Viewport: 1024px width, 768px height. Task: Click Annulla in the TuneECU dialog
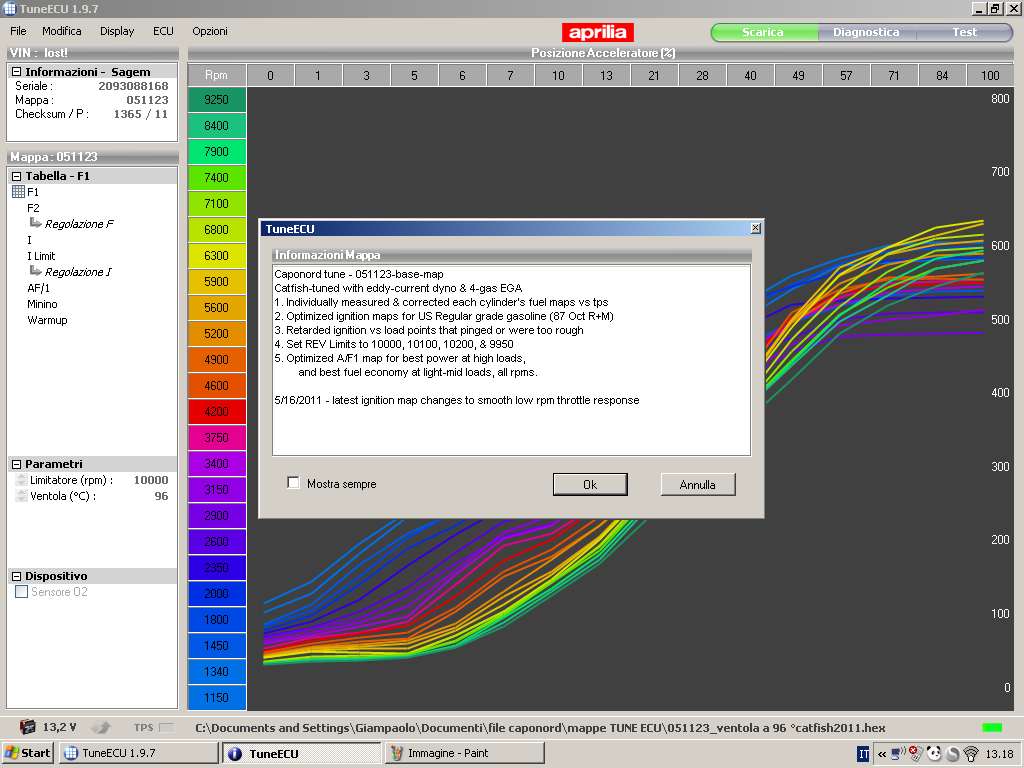(697, 485)
